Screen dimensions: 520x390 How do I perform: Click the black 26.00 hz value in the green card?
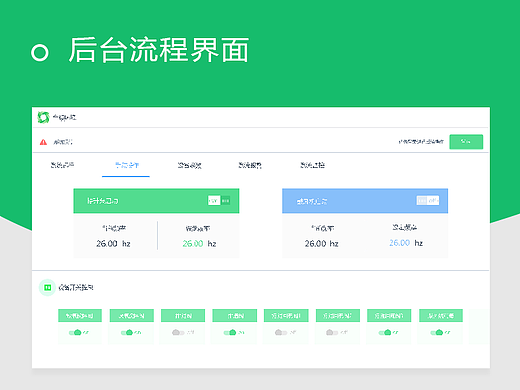(x=113, y=244)
